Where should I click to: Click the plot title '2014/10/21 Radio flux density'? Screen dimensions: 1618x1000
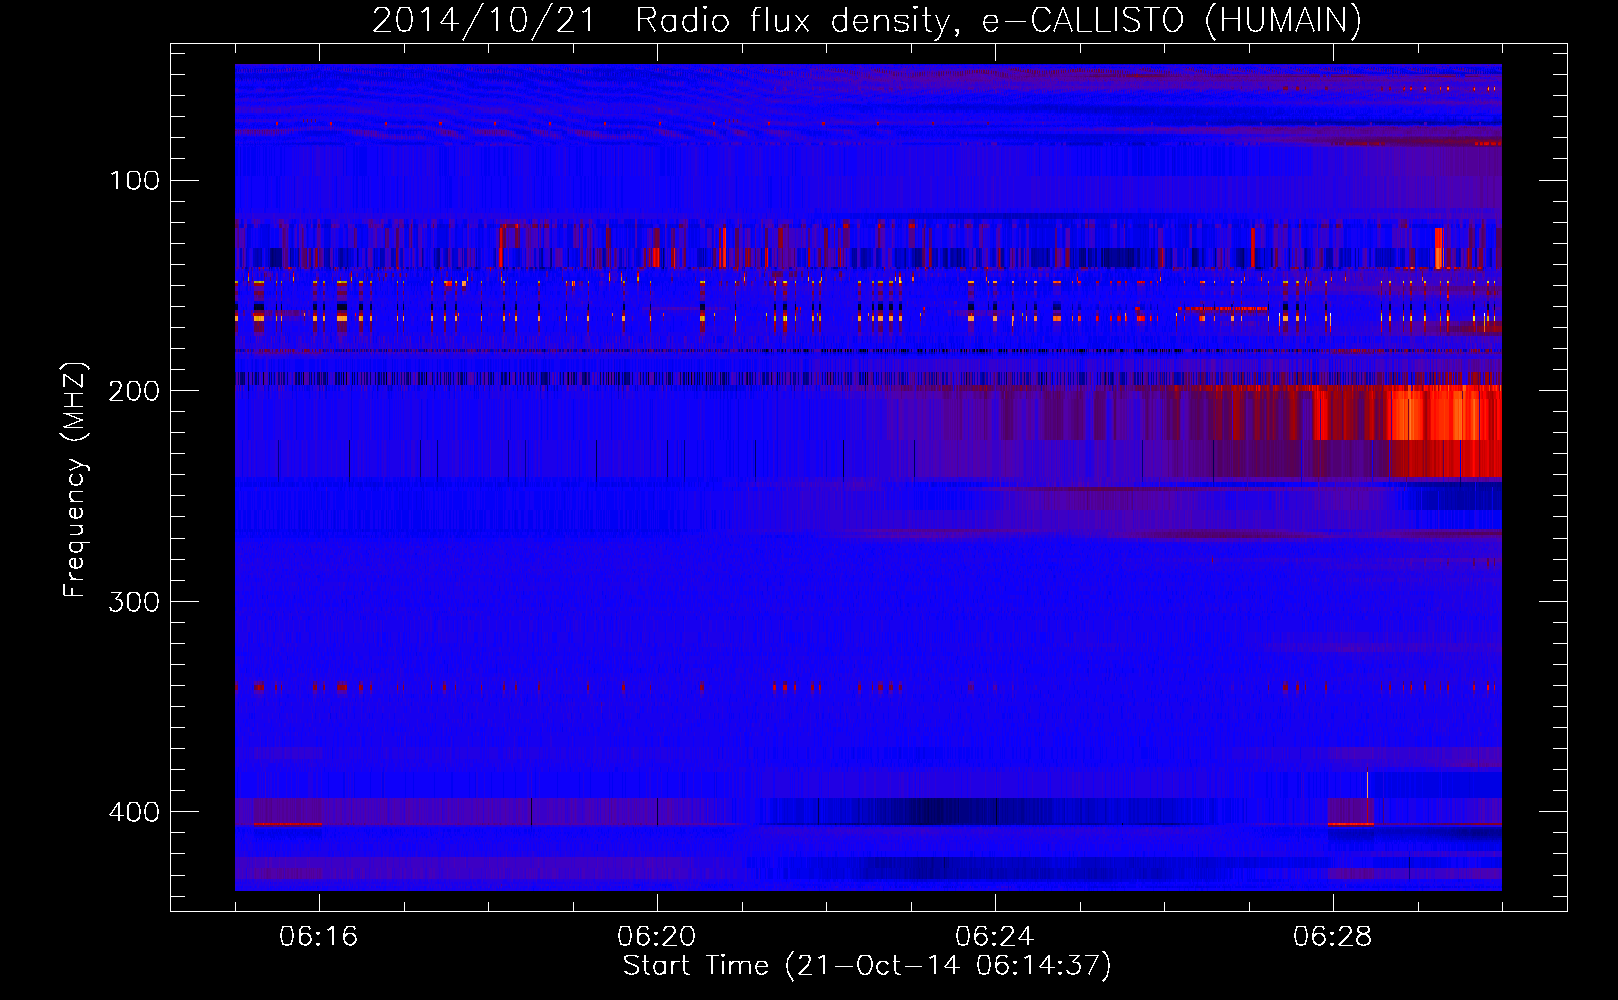pos(866,20)
